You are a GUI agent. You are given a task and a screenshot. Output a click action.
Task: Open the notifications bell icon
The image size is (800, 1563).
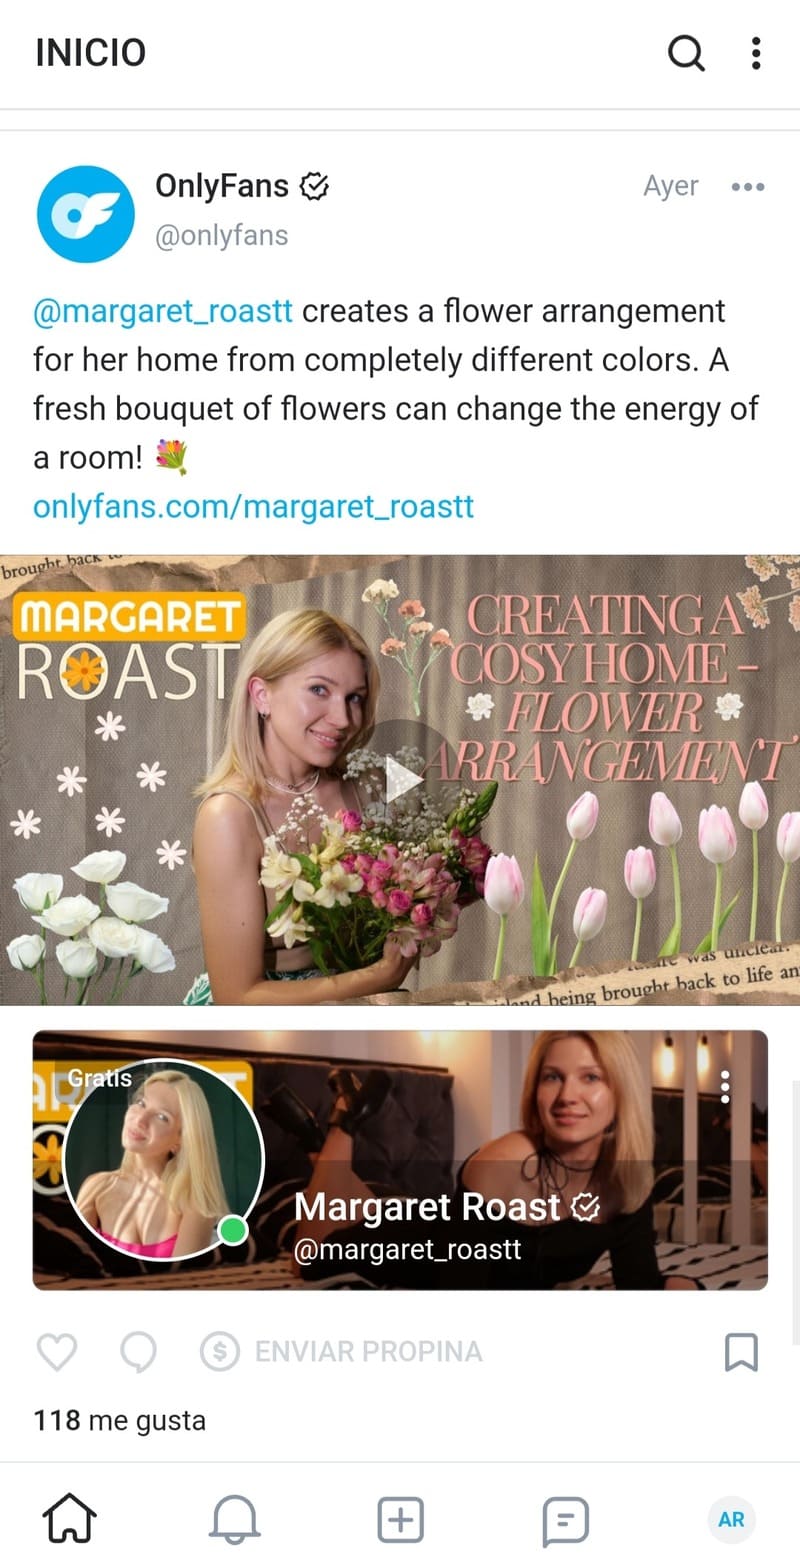[234, 1520]
